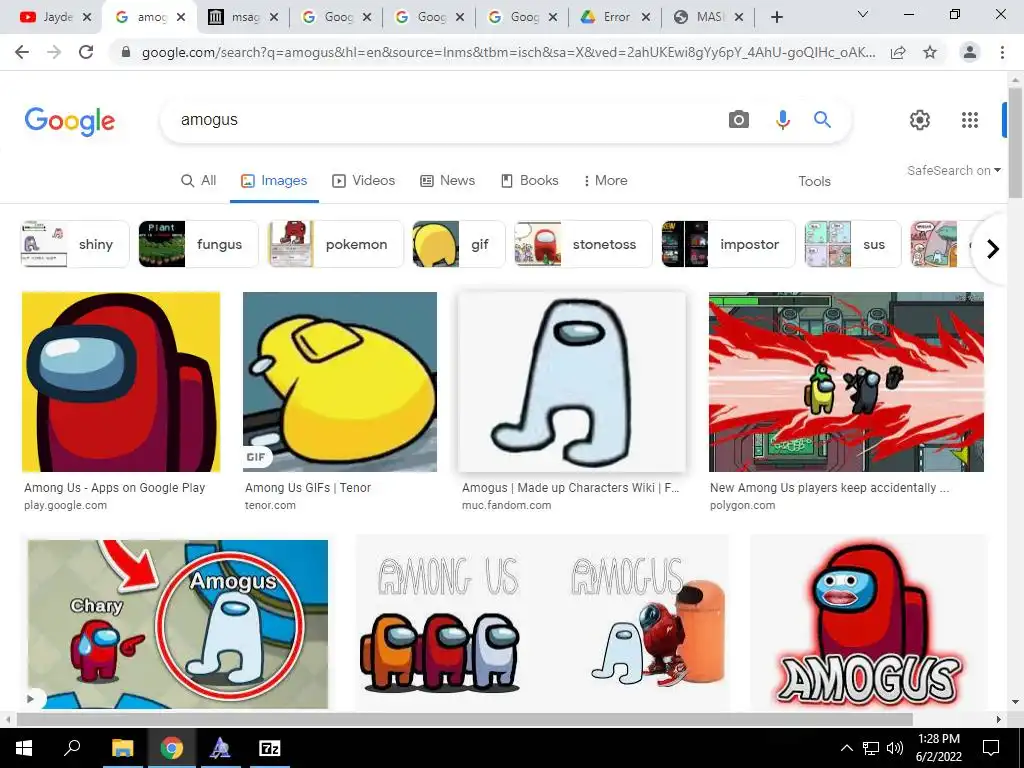Click the browser address bar URL

tap(508, 52)
